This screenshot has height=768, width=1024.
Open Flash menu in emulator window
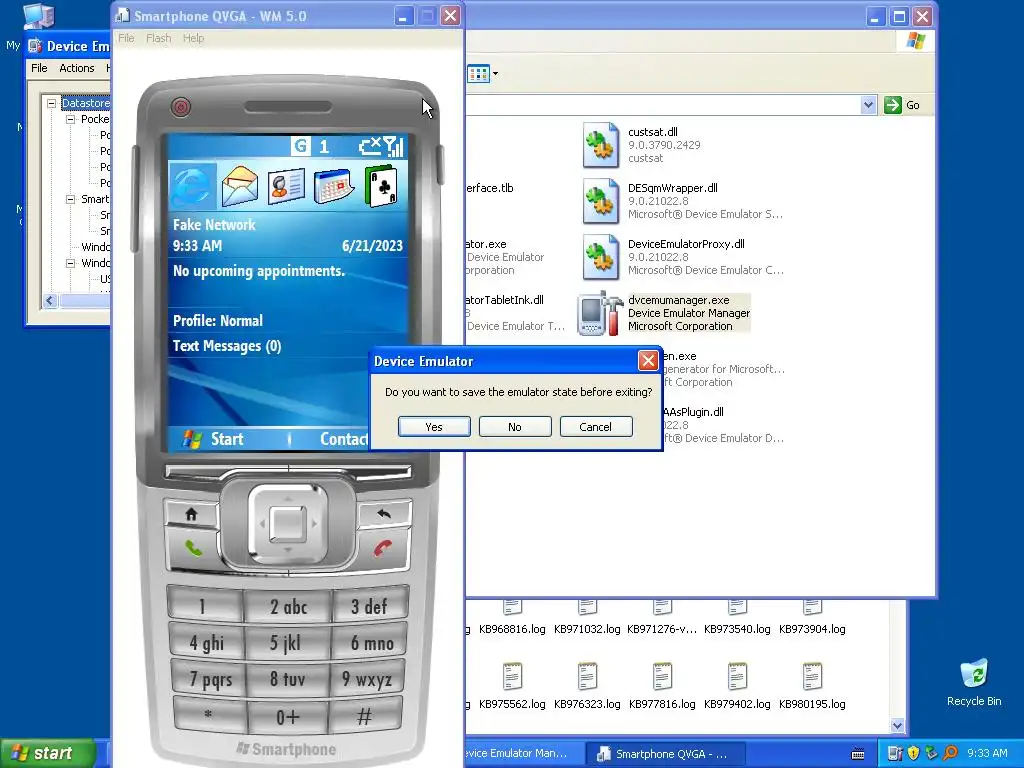click(159, 38)
